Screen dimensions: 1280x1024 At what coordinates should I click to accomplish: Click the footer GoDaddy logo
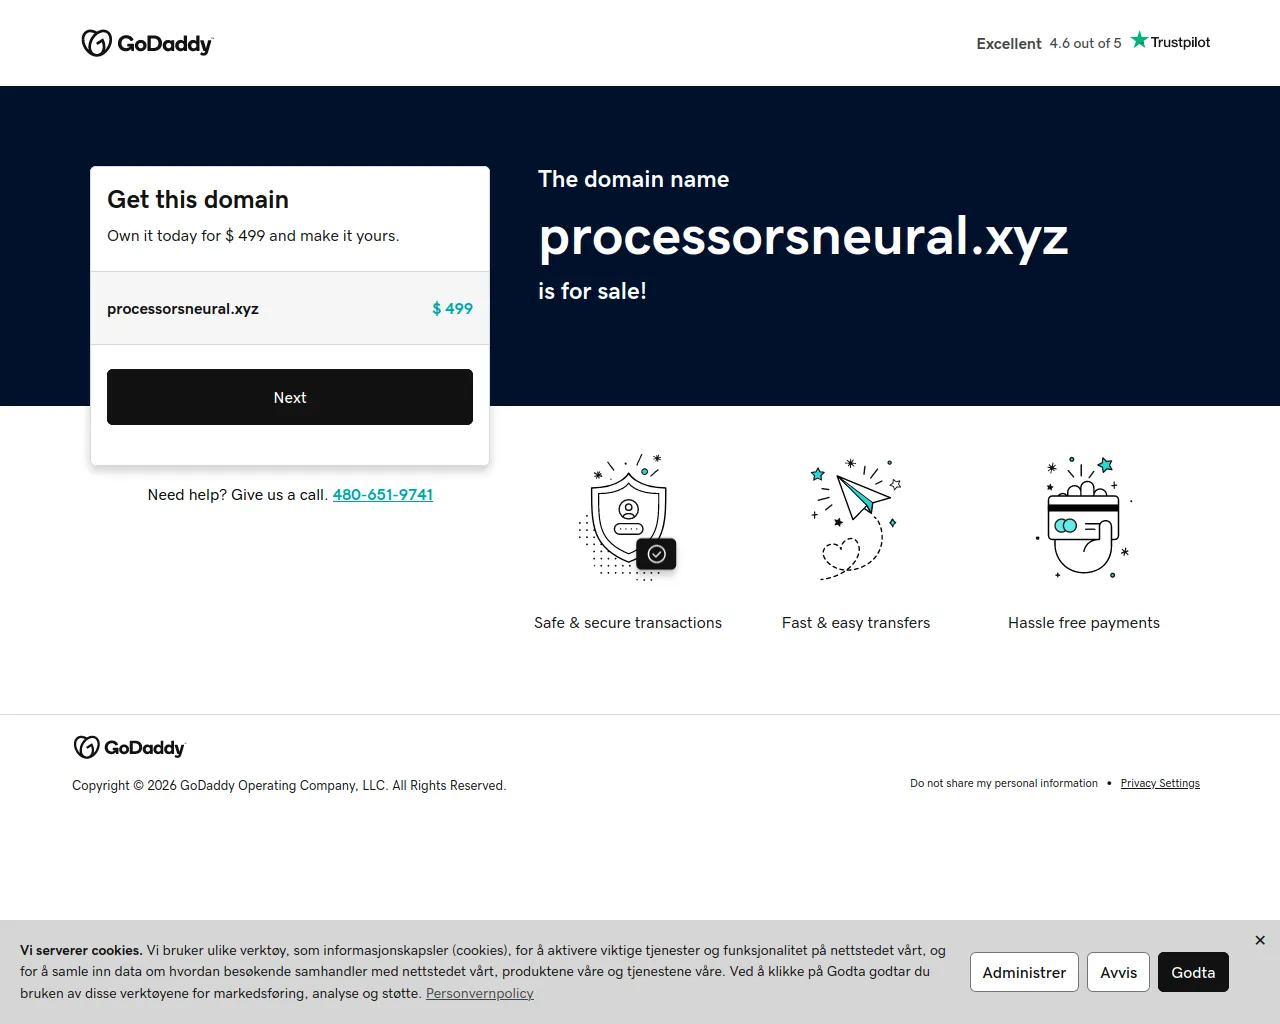tap(129, 747)
